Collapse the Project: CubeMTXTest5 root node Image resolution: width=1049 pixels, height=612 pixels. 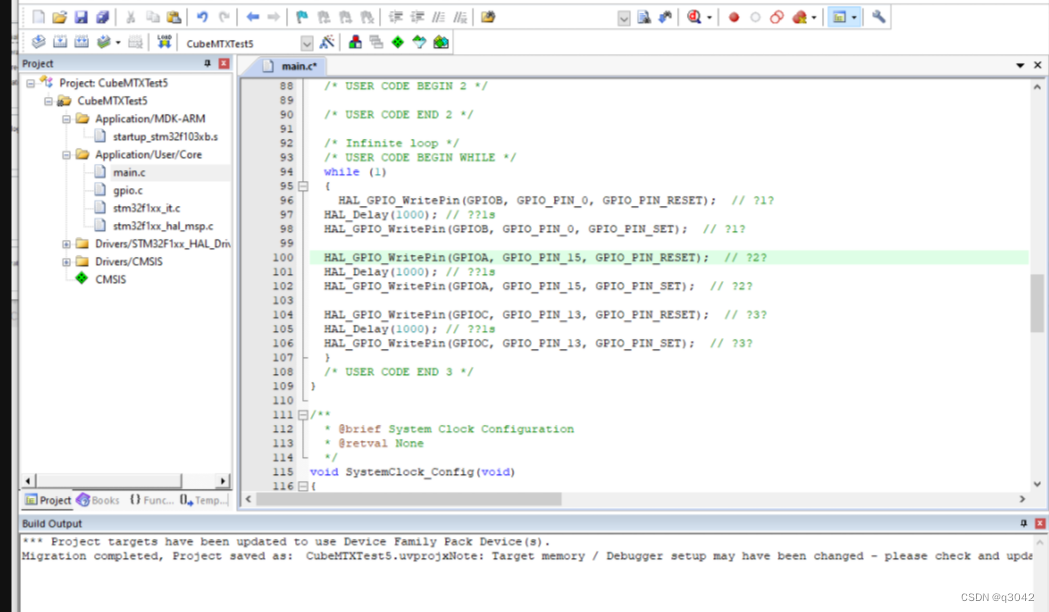click(31, 84)
